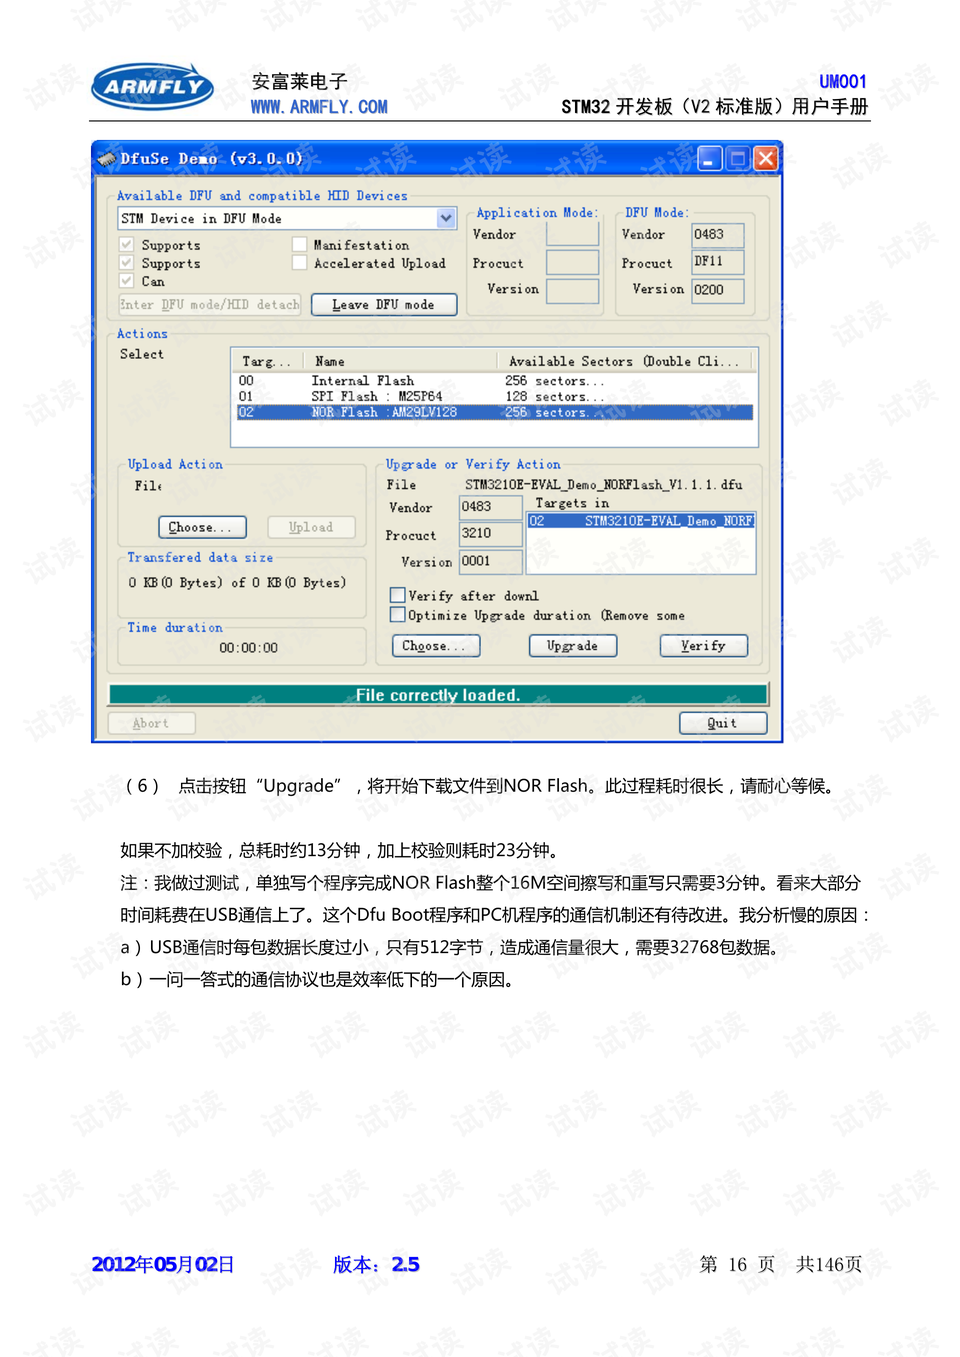Viewport: 960px width, 1357px height.
Task: Click the Verify button
Action: point(704,646)
